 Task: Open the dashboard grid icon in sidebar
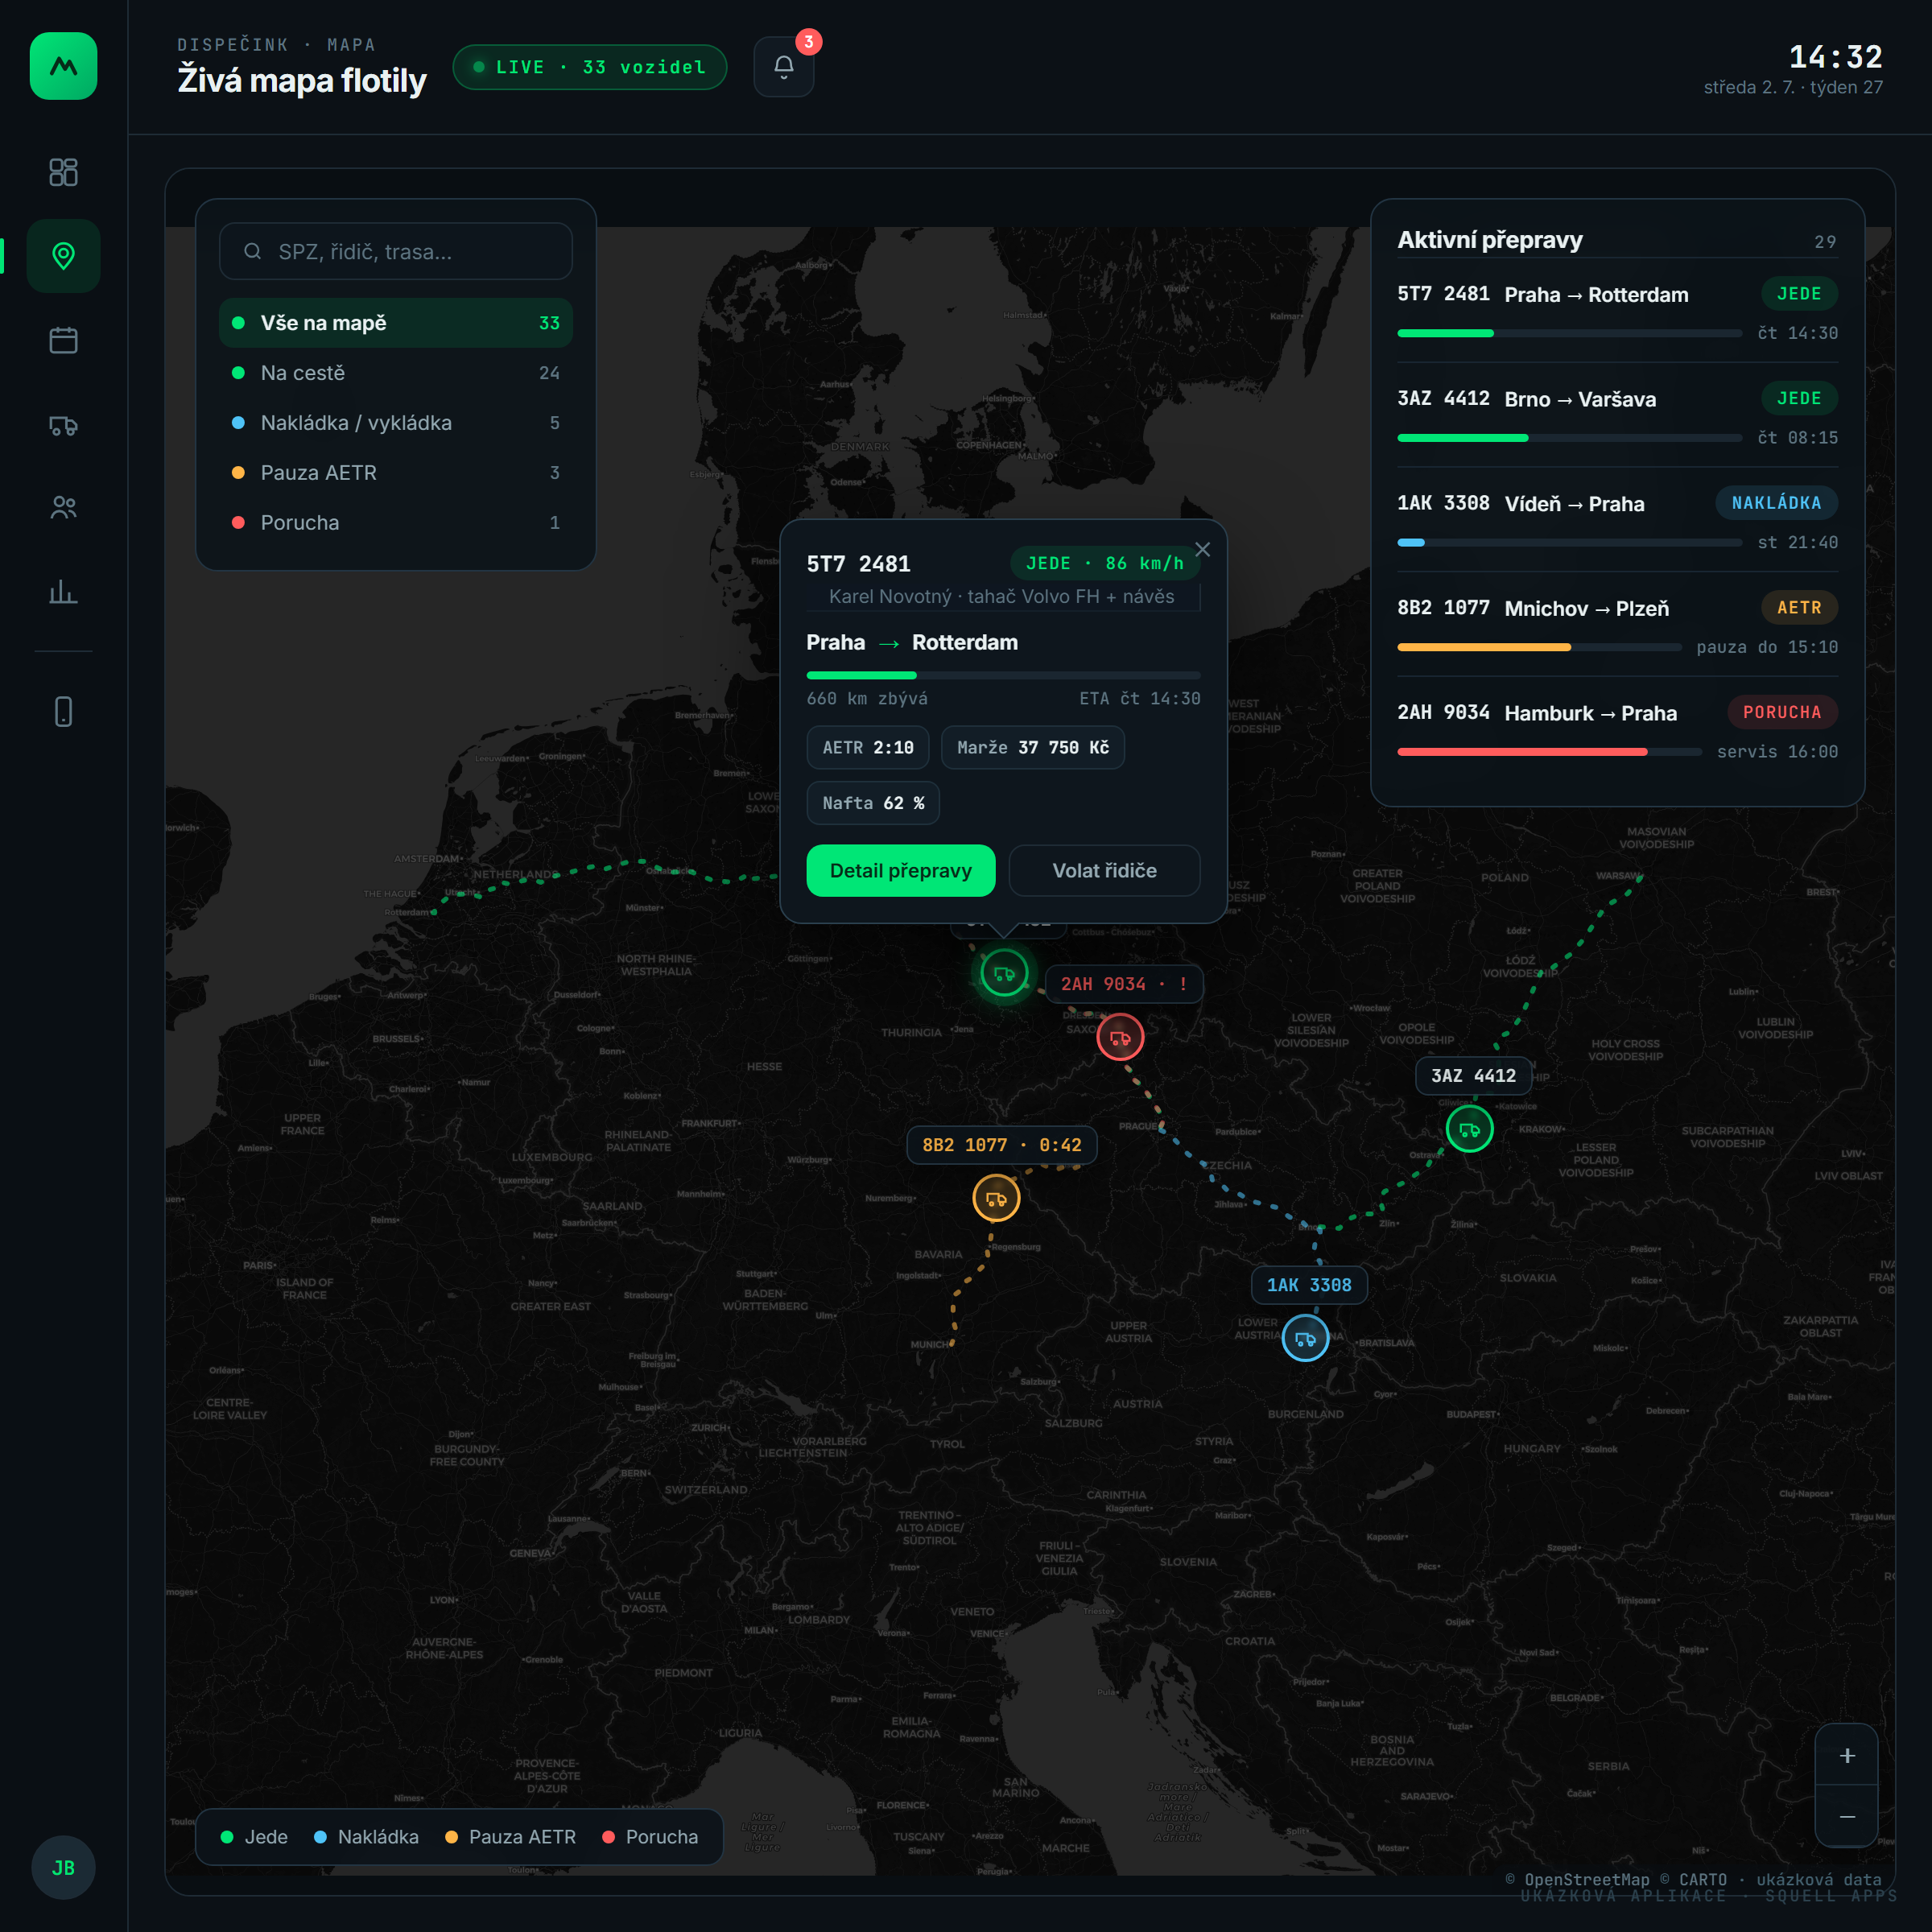point(63,172)
